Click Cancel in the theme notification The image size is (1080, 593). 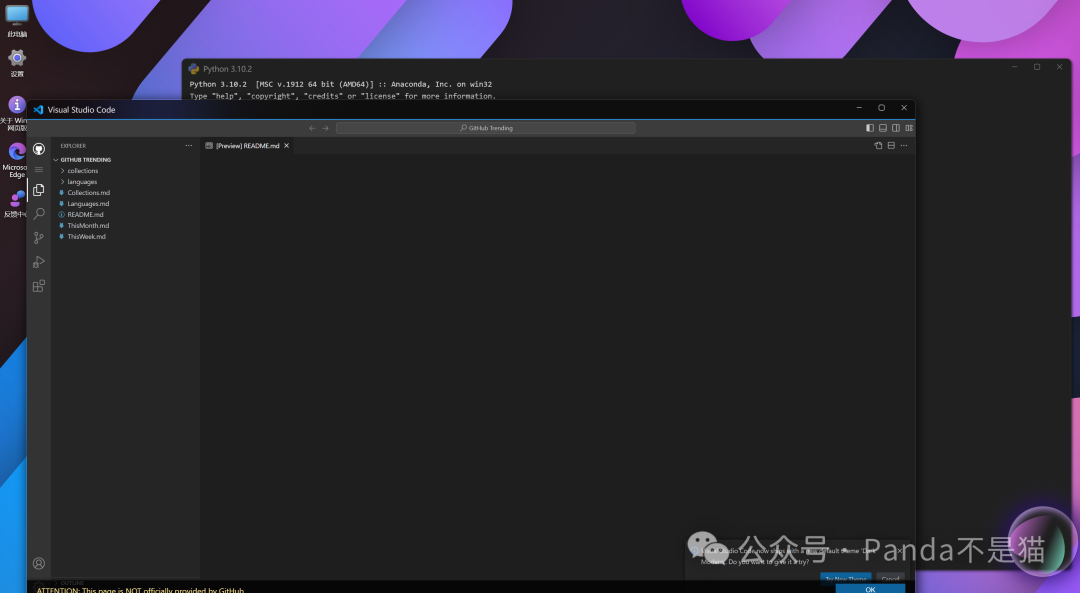tap(890, 579)
